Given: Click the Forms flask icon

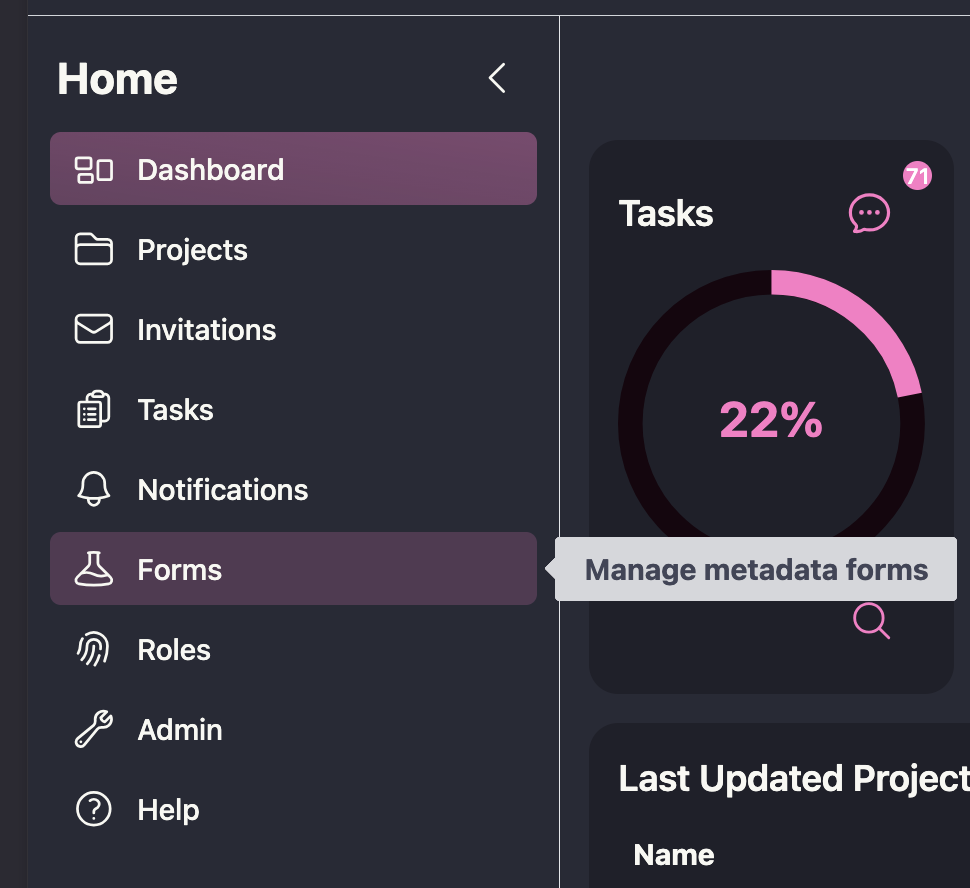Looking at the screenshot, I should tap(93, 569).
